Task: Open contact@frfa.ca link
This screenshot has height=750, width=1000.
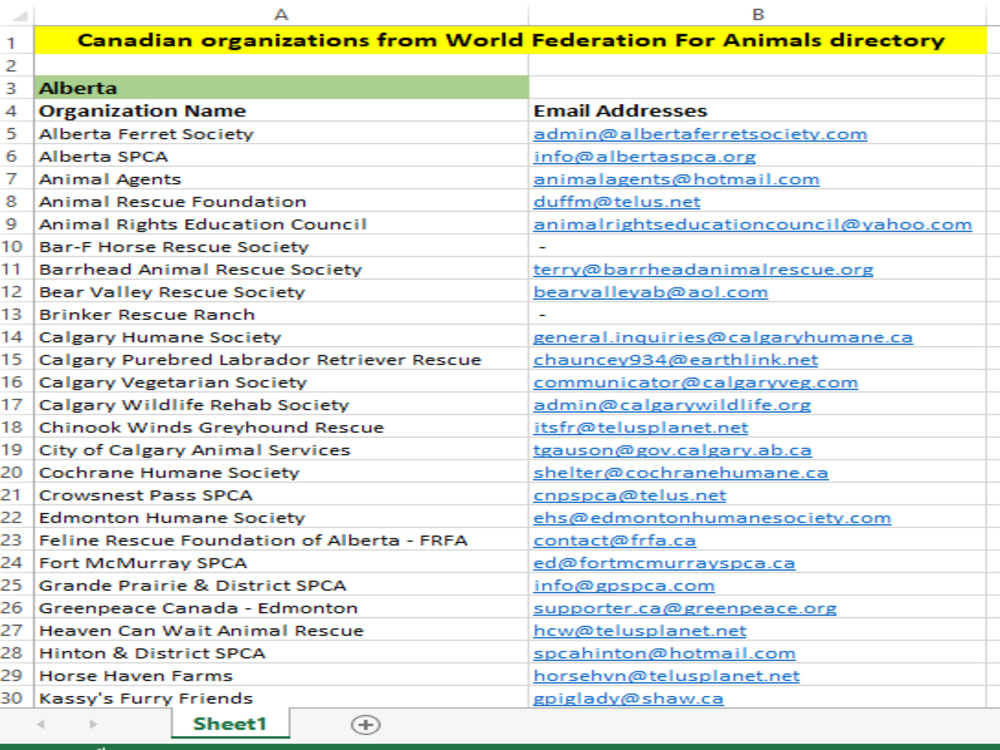Action: [x=614, y=540]
